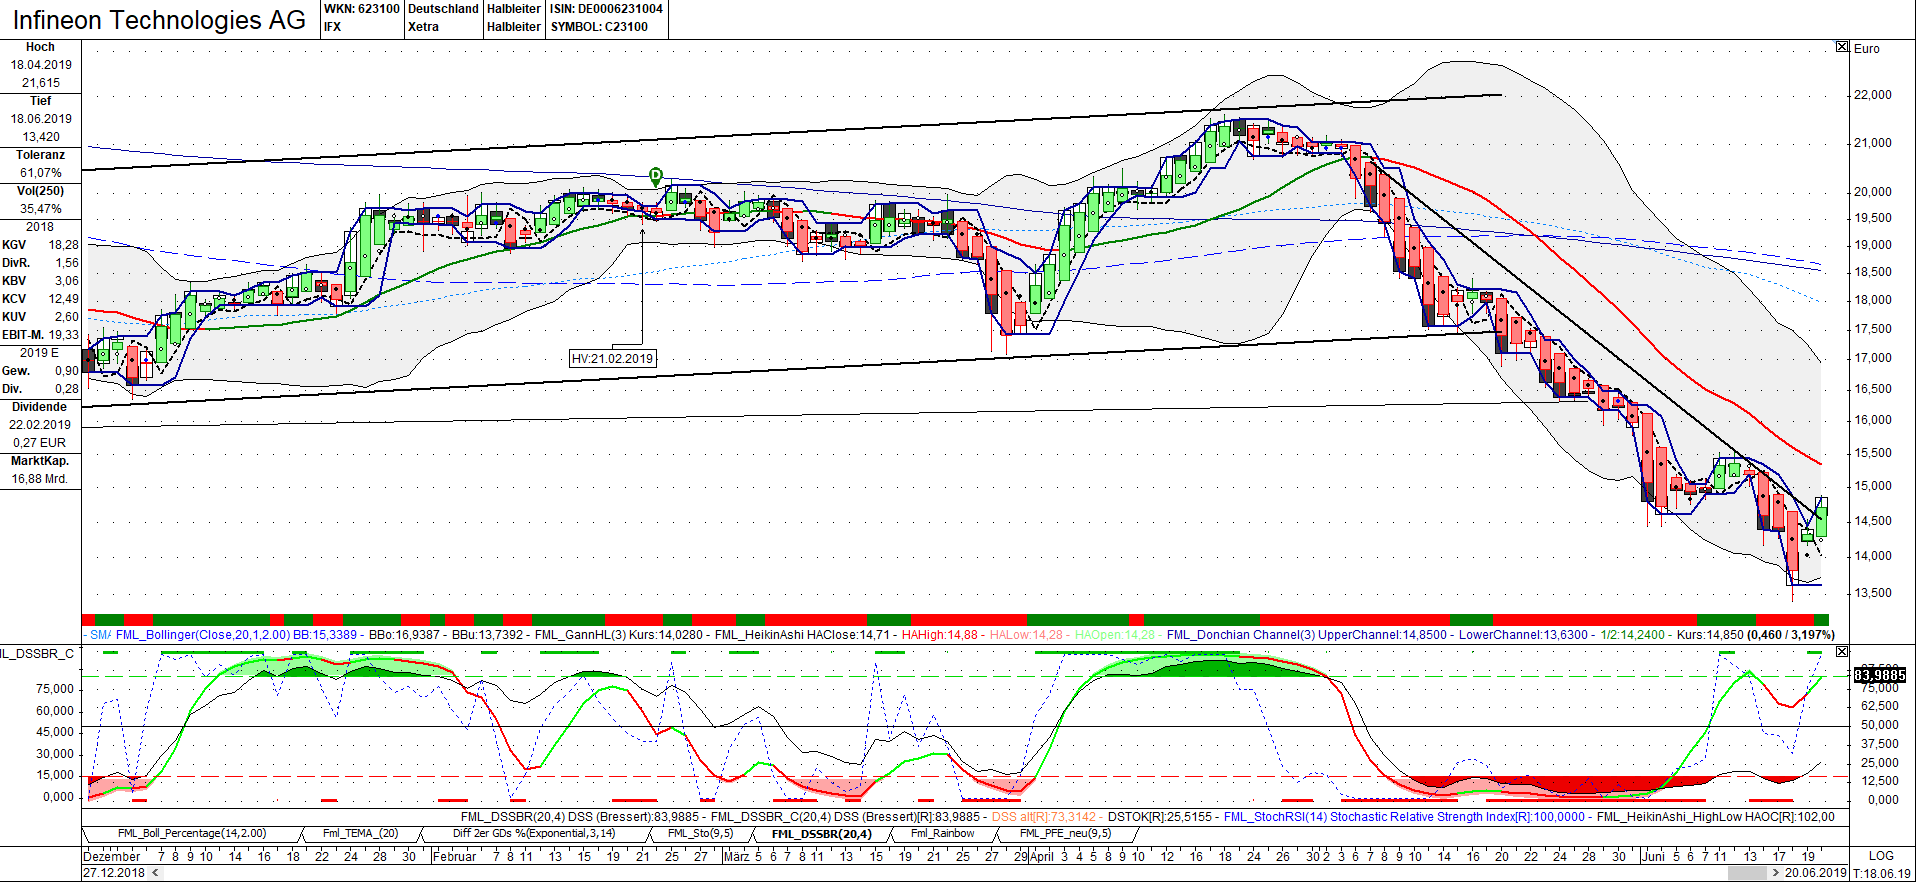1916x882 pixels.
Task: Click the Dividende amount 0,27 EUR
Action: [39, 443]
